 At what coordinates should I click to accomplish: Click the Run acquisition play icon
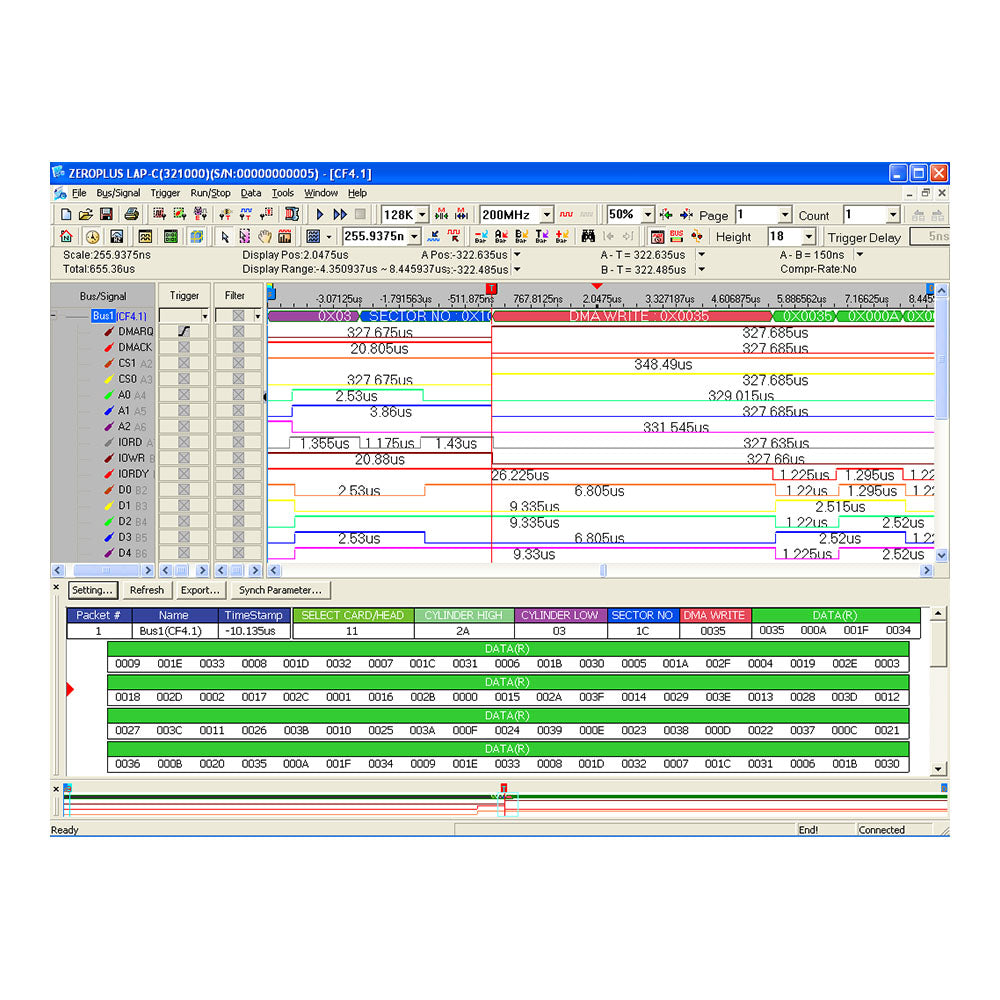click(x=318, y=214)
